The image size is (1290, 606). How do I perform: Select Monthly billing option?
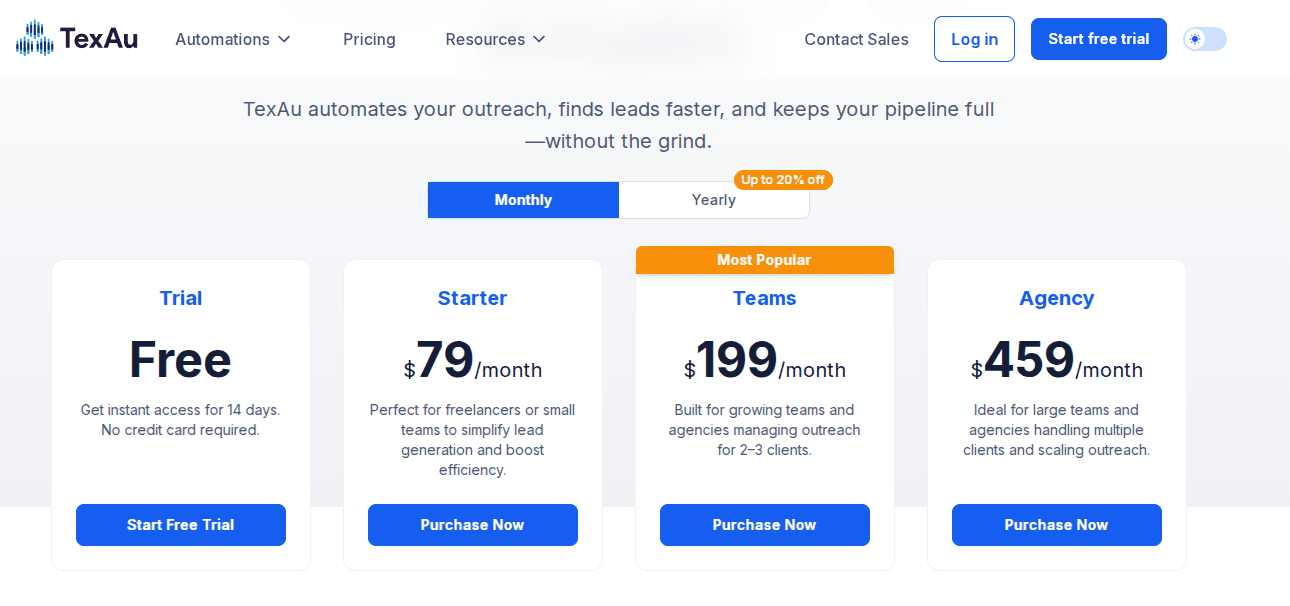coord(523,200)
